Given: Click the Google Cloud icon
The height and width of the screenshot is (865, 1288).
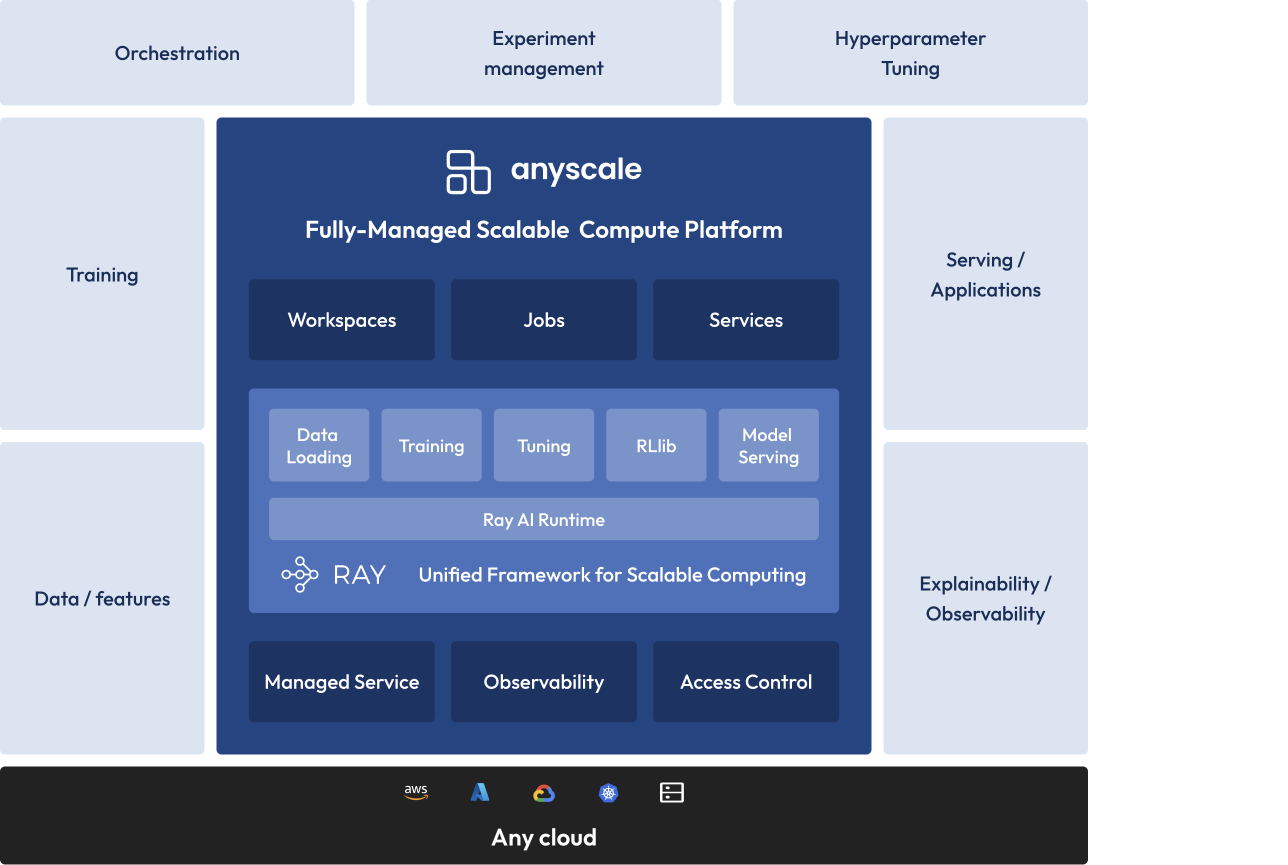Looking at the screenshot, I should 544,793.
